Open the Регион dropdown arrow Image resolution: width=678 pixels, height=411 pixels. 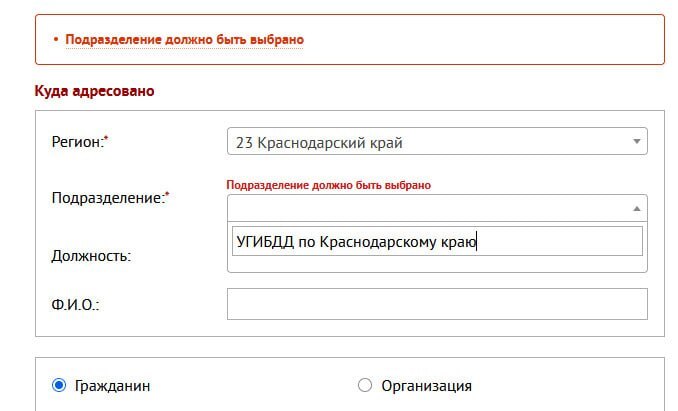click(x=636, y=142)
